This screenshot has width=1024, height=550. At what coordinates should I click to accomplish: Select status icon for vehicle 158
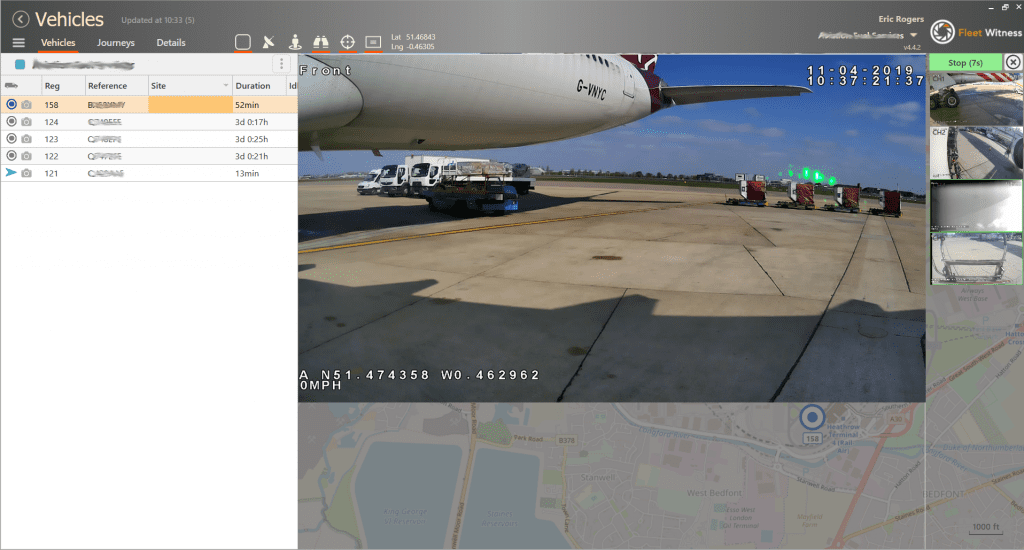click(11, 104)
